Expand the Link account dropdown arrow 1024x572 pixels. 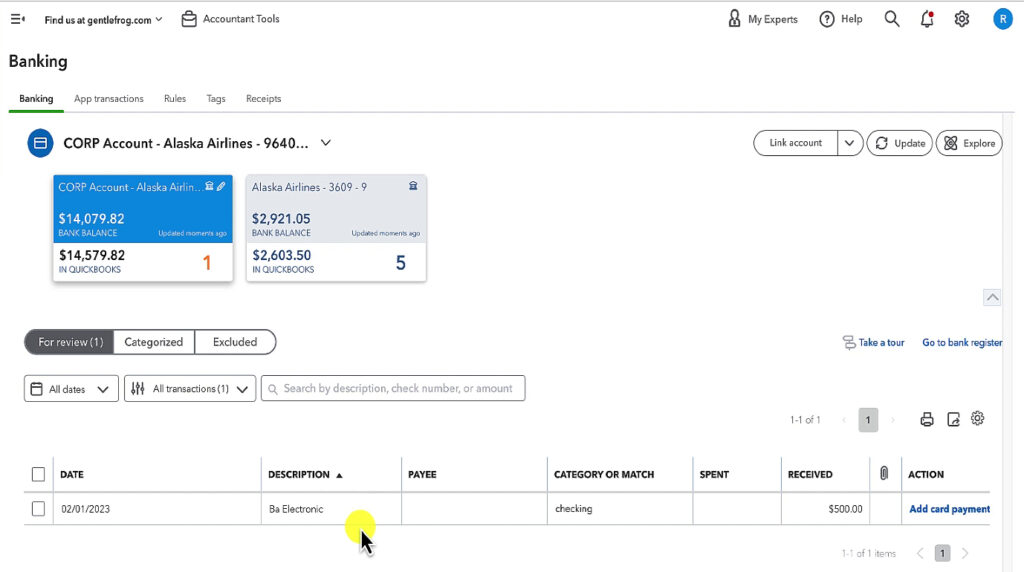point(849,143)
